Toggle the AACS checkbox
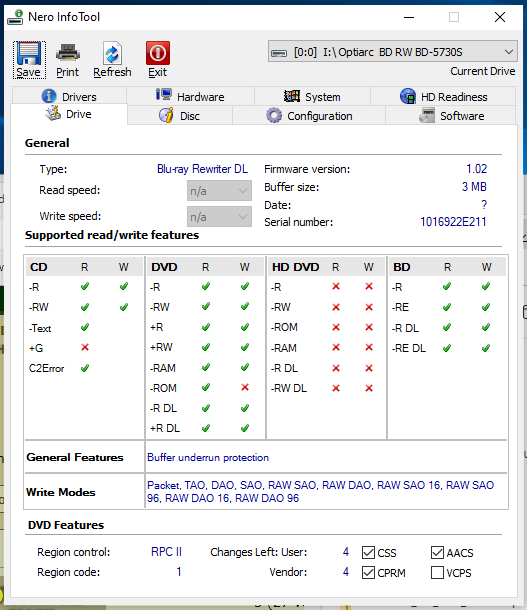The image size is (527, 610). point(437,552)
